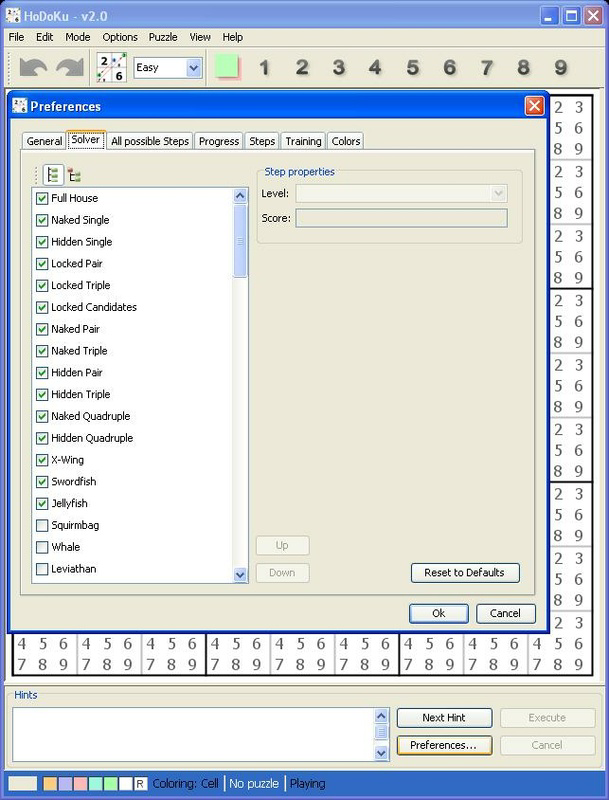Viewport: 609px width, 800px height.
Task: Select digit 3 in the toolbar
Action: (x=339, y=67)
